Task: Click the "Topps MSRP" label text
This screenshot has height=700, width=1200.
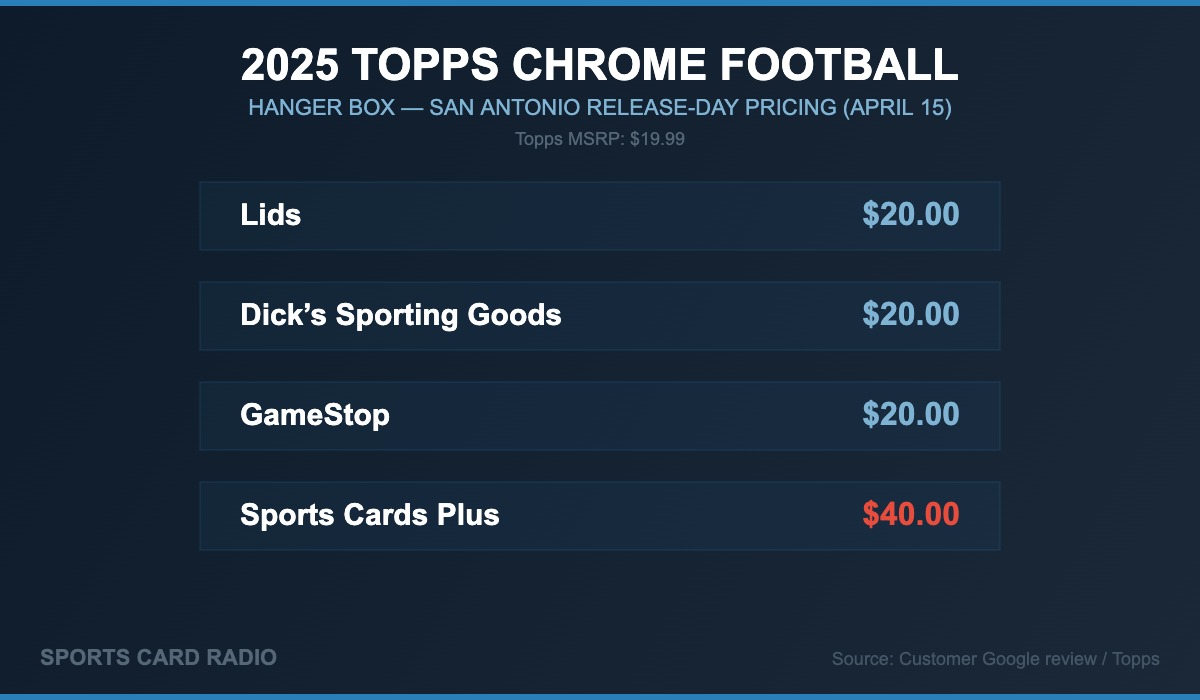Action: [x=569, y=139]
